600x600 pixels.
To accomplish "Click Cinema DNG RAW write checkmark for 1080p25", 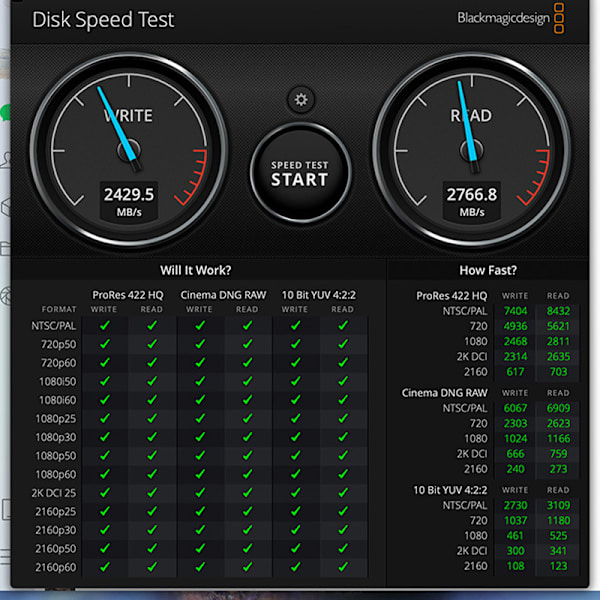I will point(200,418).
